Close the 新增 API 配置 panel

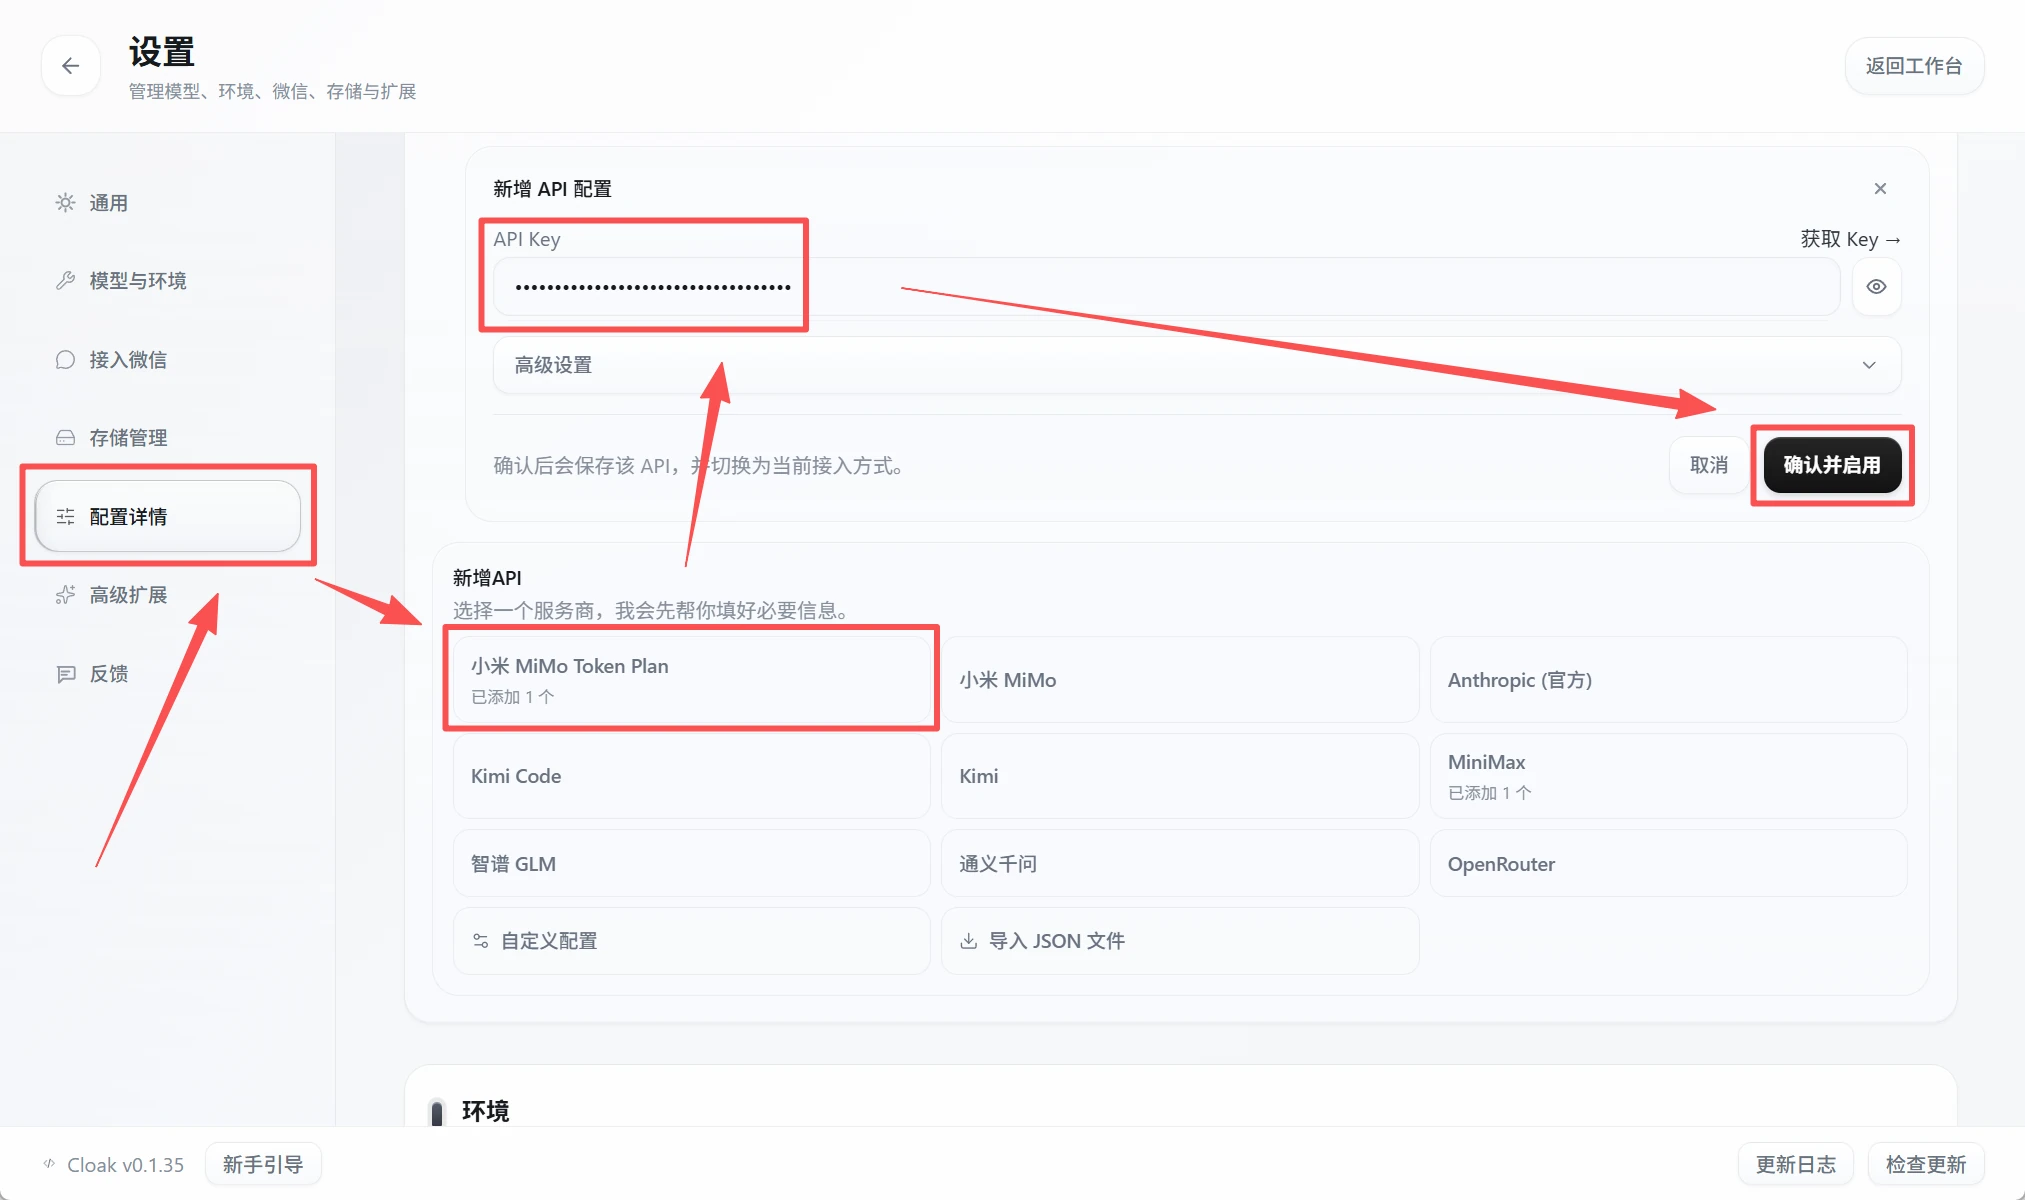pos(1880,189)
